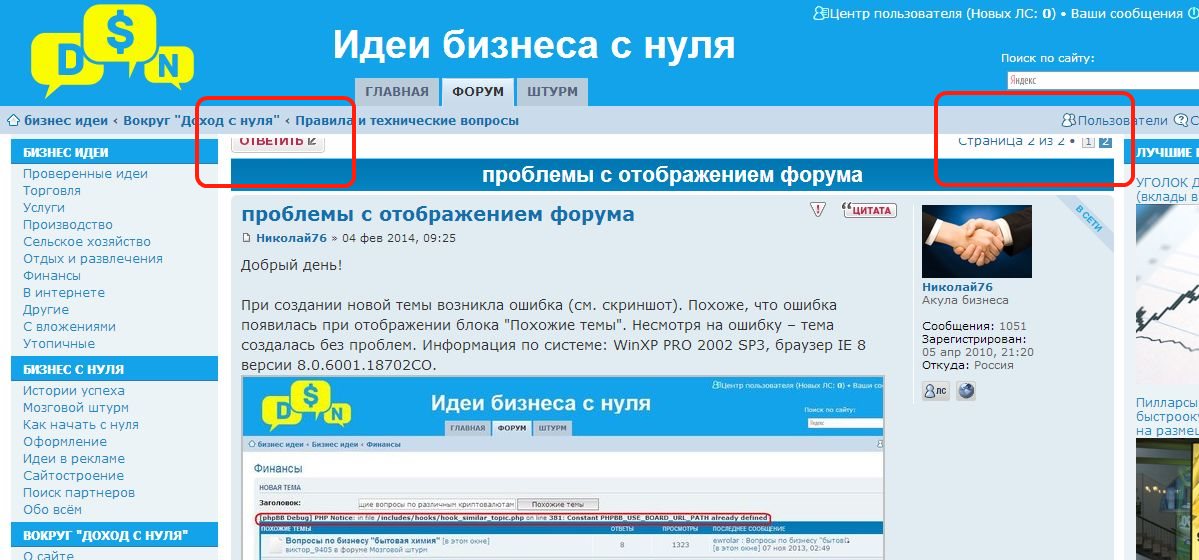1199x560 pixels.
Task: Open Правила и технические вопросы breadcrumb
Action: pyautogui.click(x=406, y=121)
